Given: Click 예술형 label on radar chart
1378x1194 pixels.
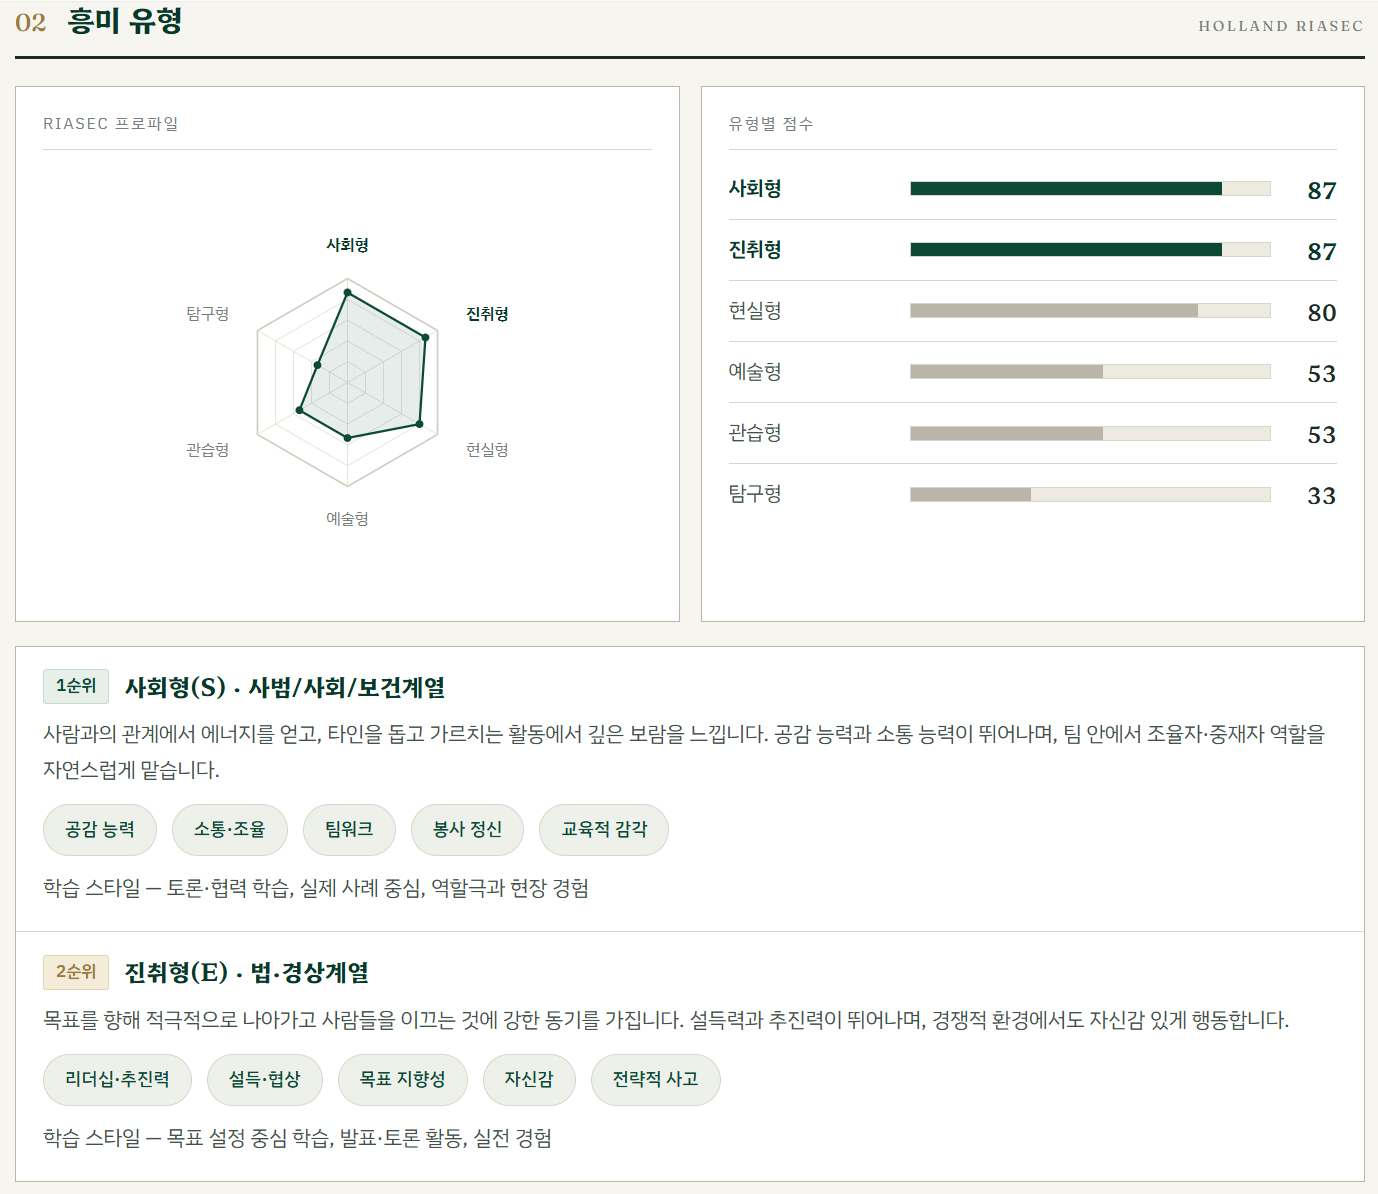Looking at the screenshot, I should (348, 519).
